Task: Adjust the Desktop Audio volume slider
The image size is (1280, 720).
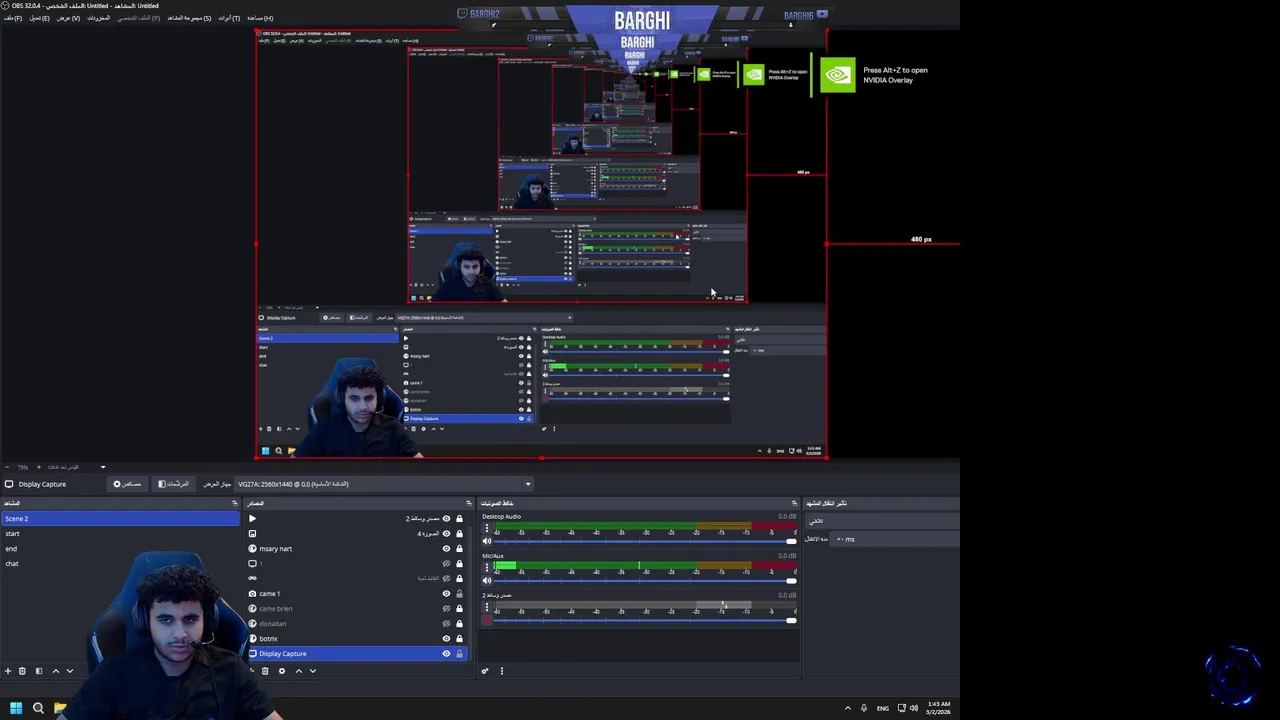Action: 645,541
